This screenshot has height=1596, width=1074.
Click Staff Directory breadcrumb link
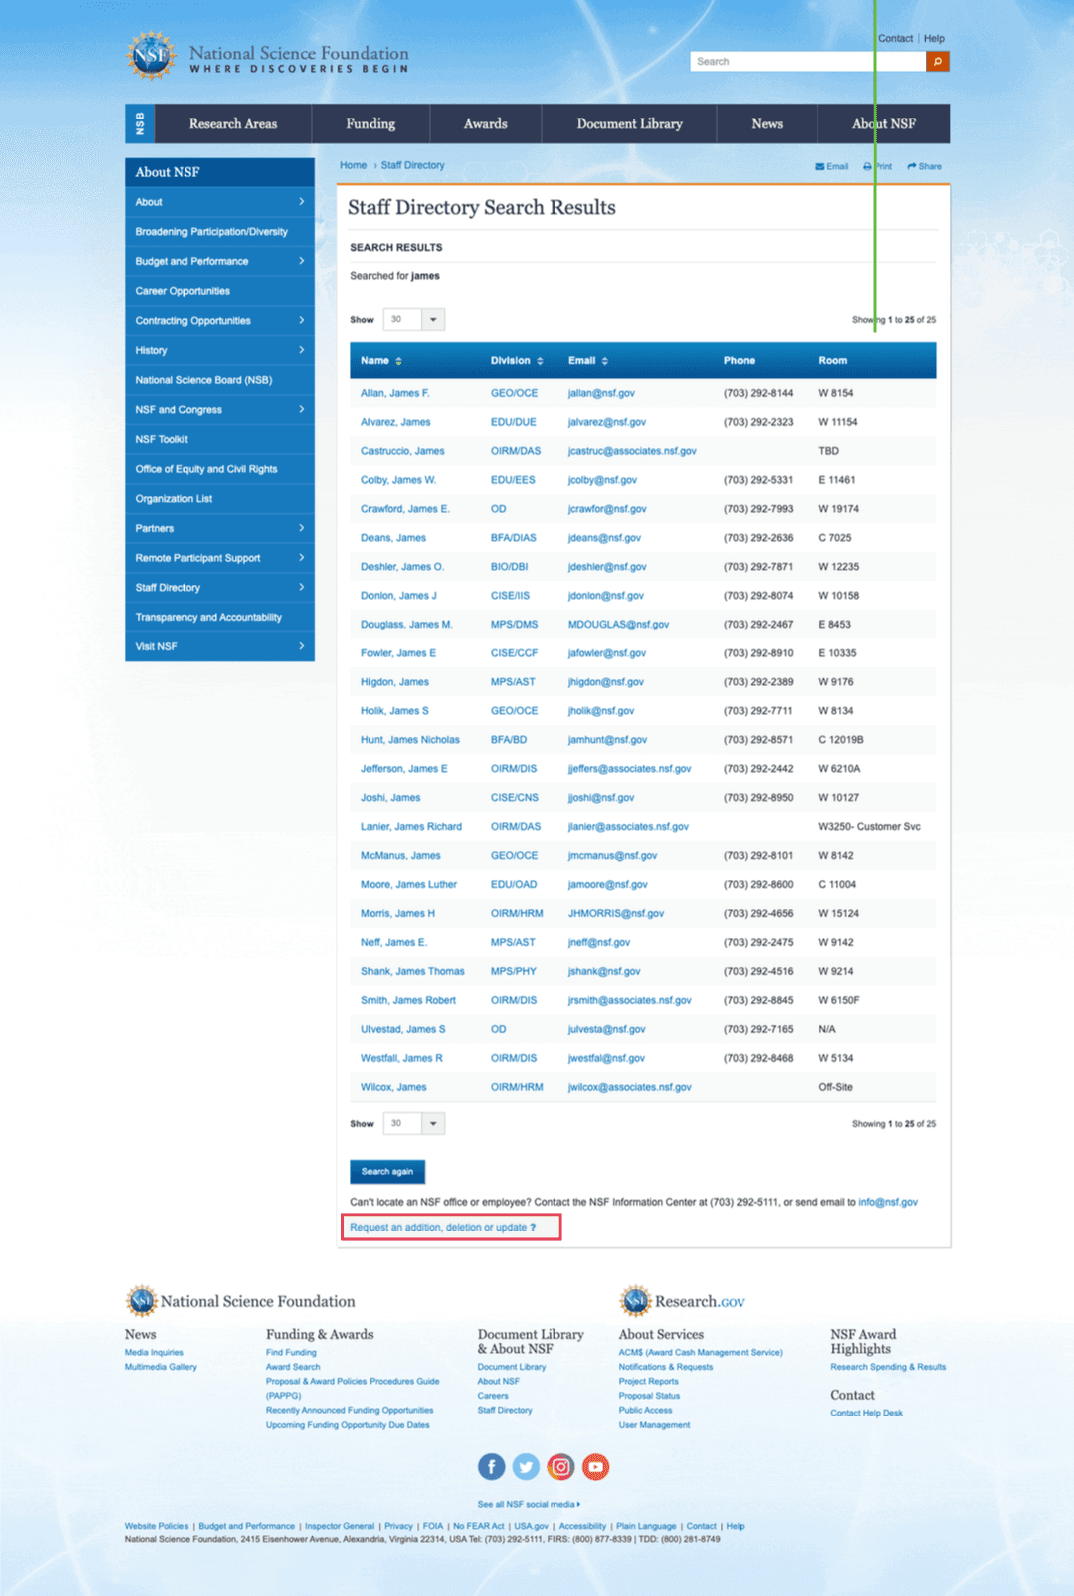click(x=412, y=165)
